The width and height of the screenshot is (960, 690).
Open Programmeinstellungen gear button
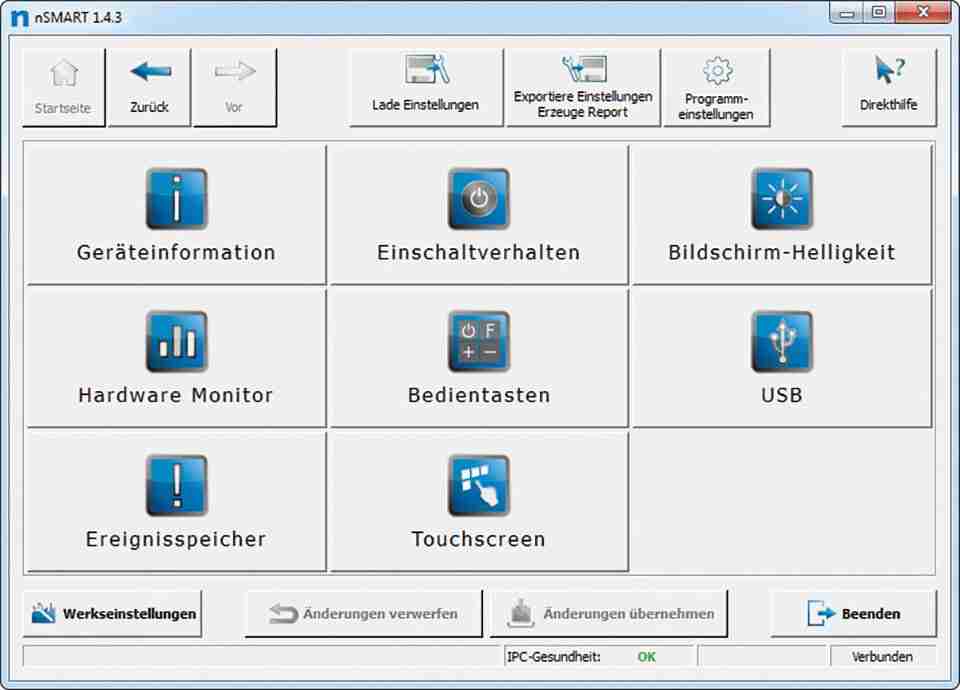717,87
